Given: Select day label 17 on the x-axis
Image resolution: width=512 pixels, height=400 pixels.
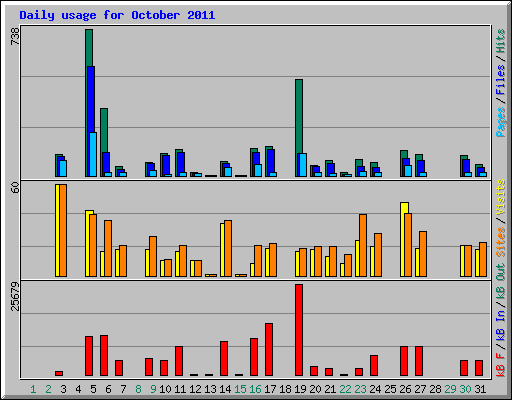Looking at the screenshot, I should click(x=270, y=389).
